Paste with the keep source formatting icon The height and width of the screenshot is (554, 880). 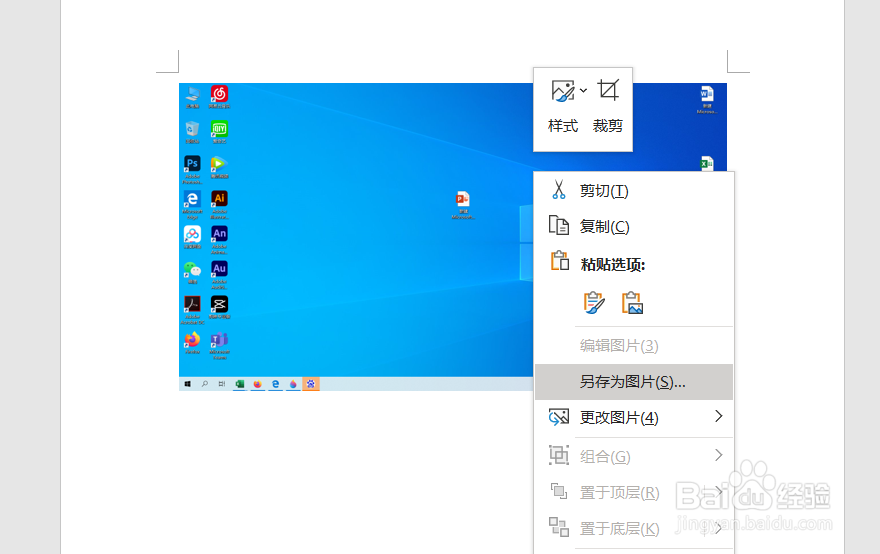pos(594,303)
